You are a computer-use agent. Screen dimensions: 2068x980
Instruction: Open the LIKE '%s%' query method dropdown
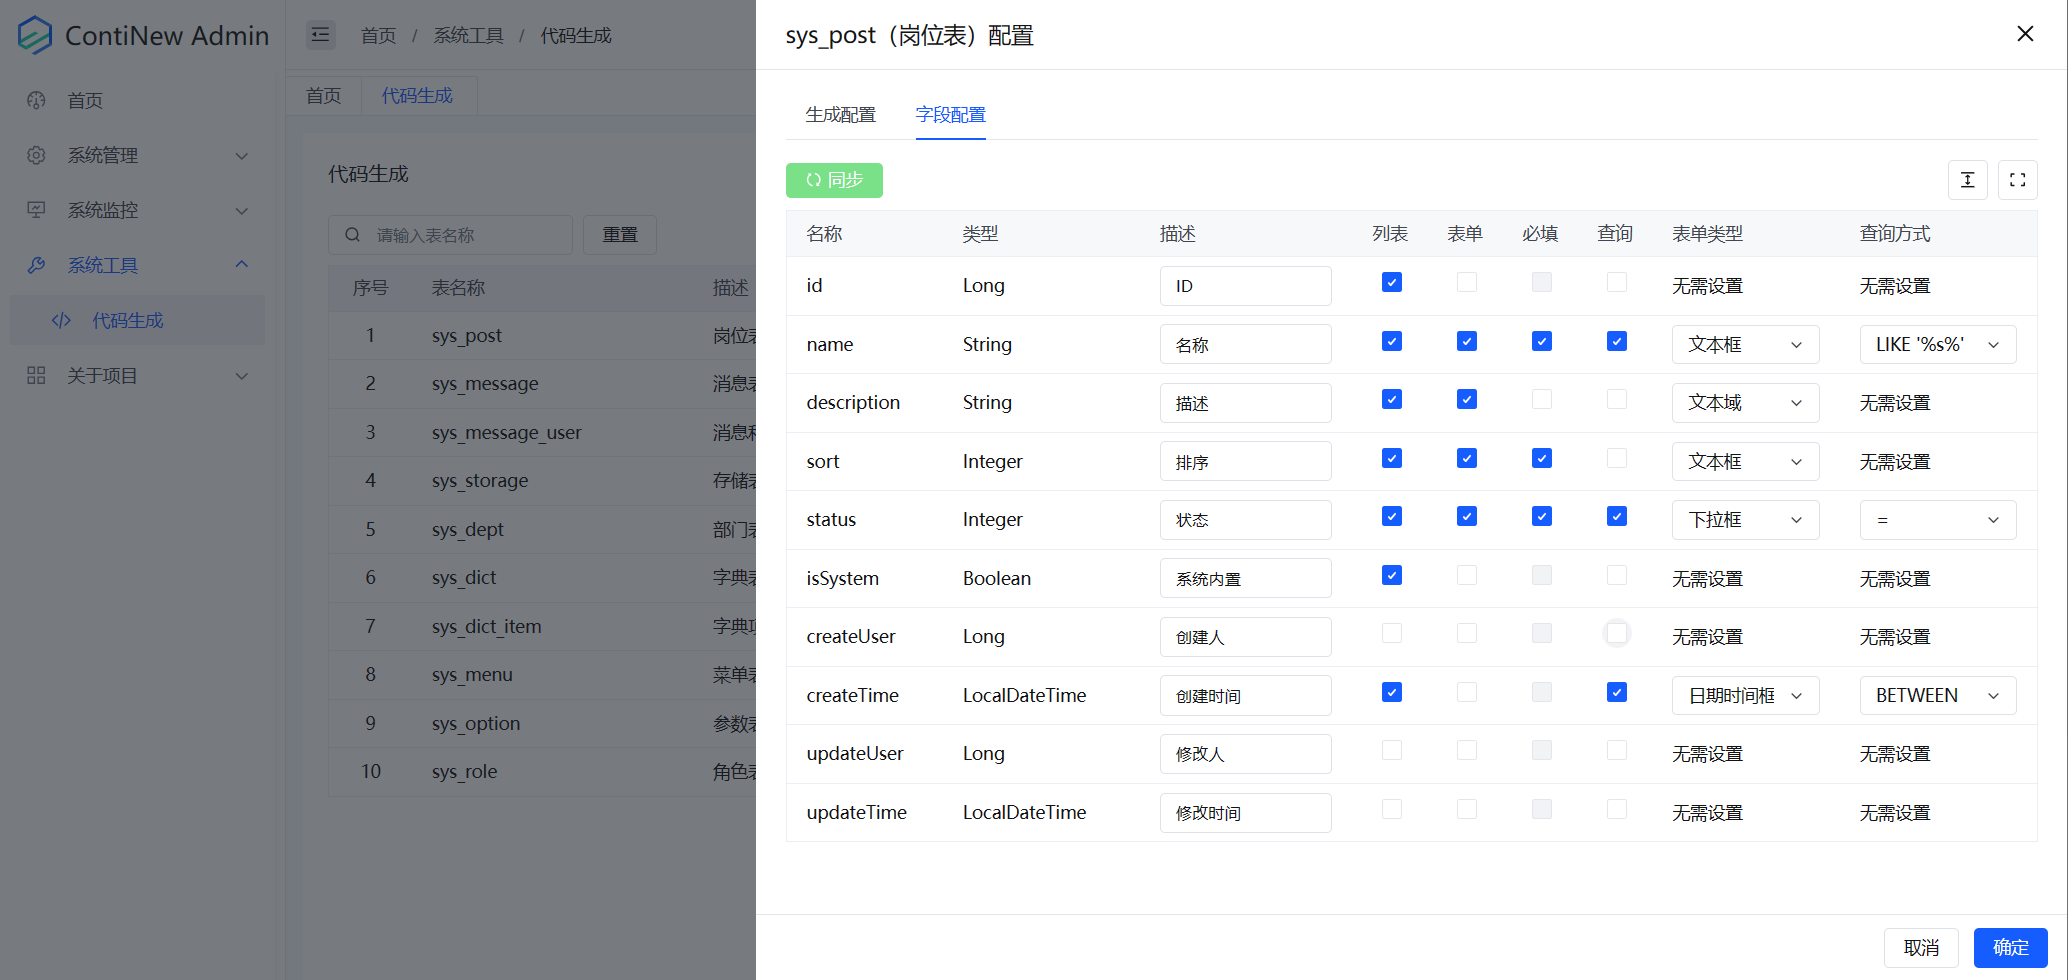(x=1937, y=344)
